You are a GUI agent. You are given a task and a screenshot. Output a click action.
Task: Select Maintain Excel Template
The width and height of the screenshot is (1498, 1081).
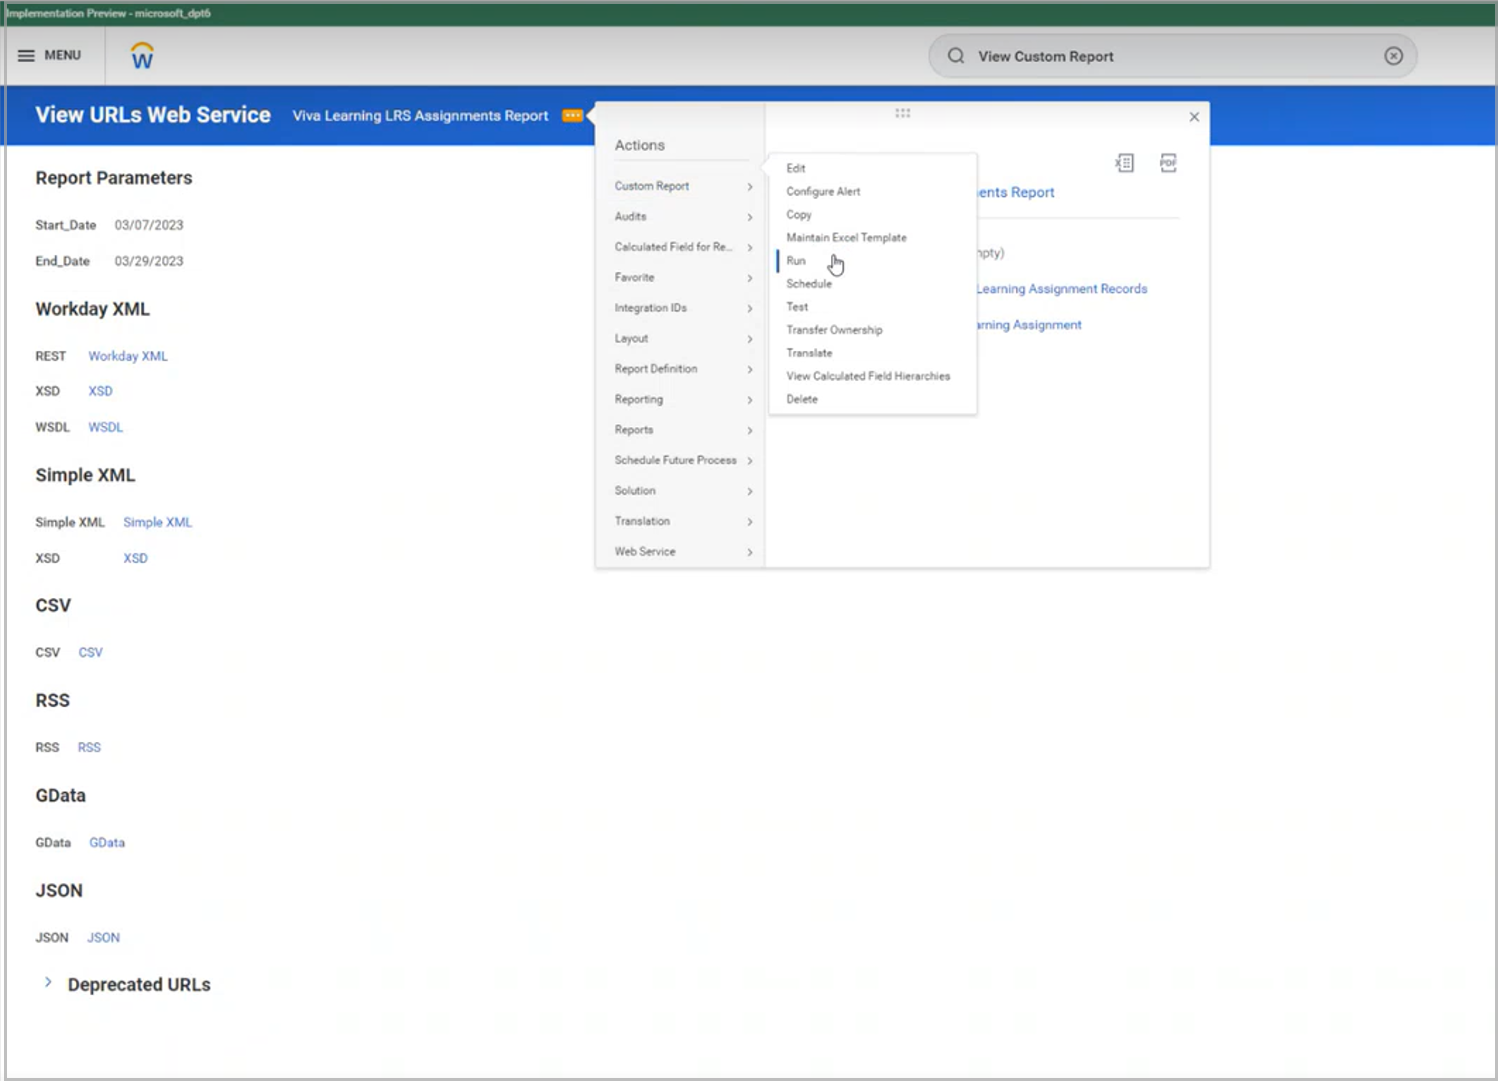tap(846, 237)
